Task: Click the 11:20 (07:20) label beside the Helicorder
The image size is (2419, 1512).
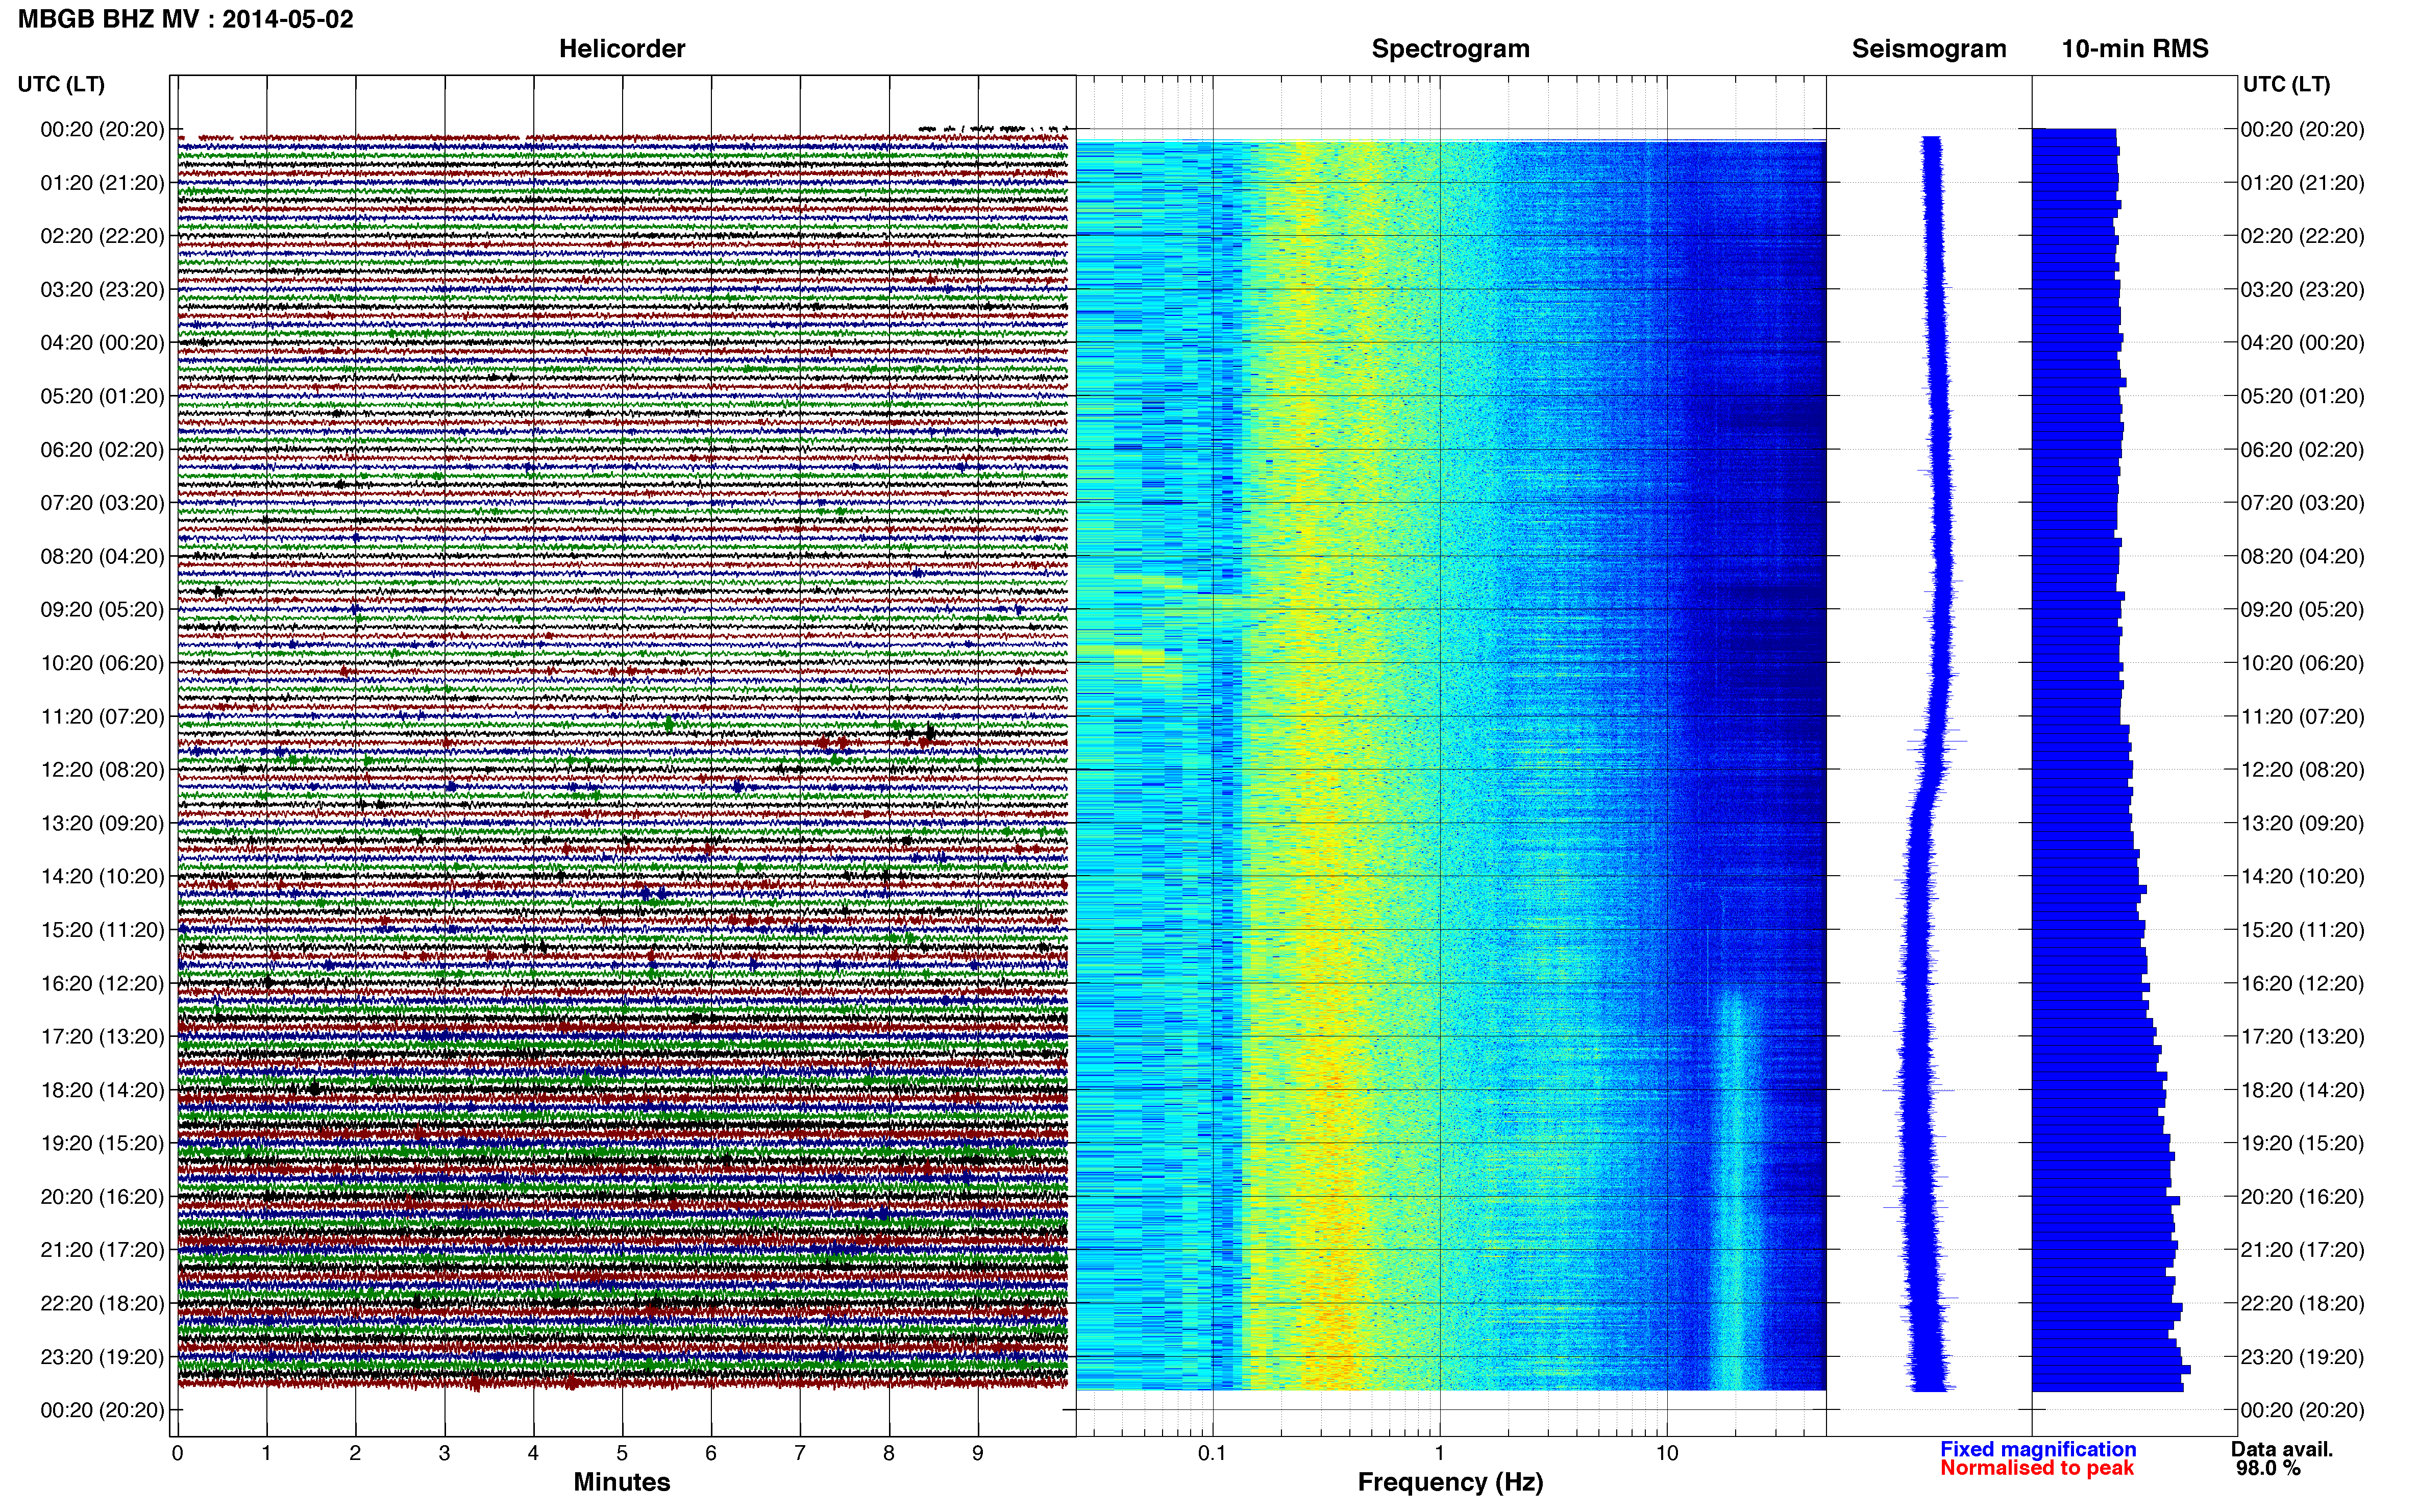Action: (102, 717)
